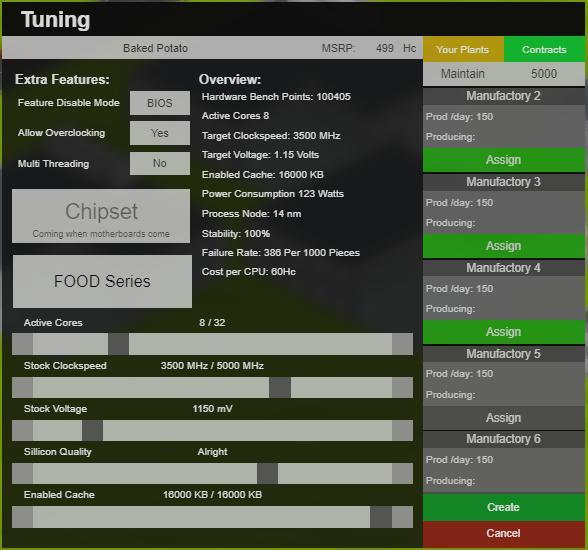Click Hardware Bench Points: 100405 text
This screenshot has height=550, width=588.
click(276, 97)
